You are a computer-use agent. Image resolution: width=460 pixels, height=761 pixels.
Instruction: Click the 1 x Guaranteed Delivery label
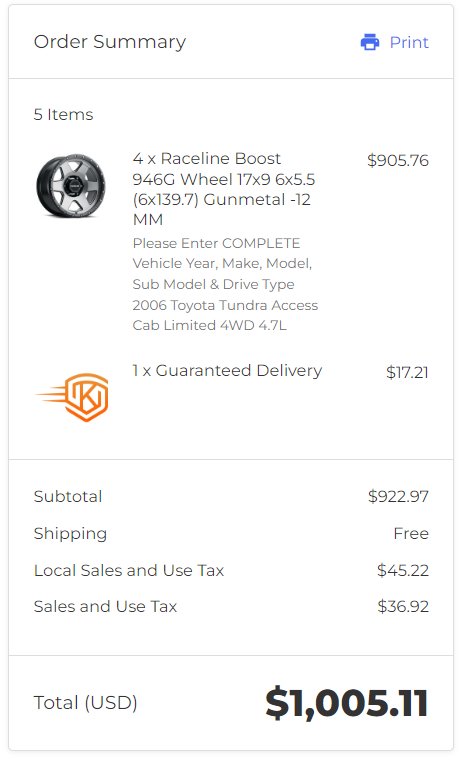pyautogui.click(x=227, y=370)
